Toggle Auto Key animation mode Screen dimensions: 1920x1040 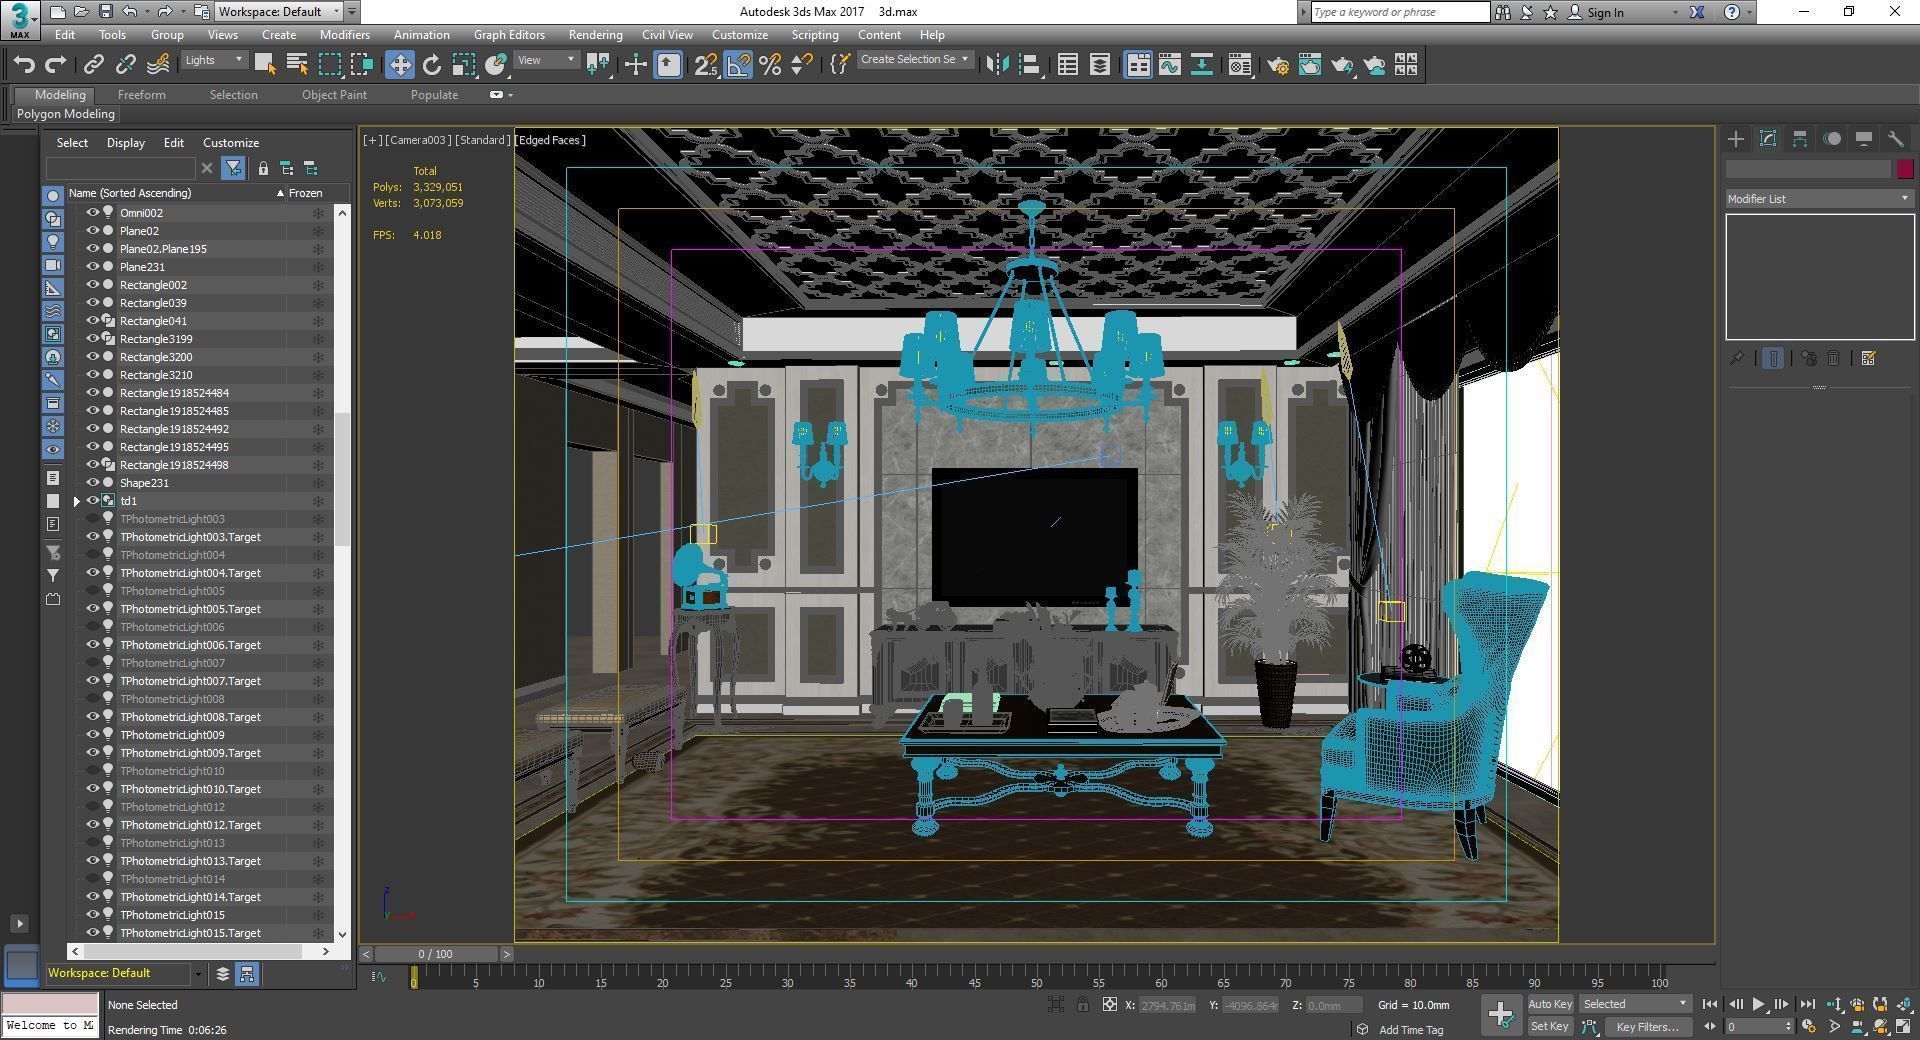click(1550, 1004)
